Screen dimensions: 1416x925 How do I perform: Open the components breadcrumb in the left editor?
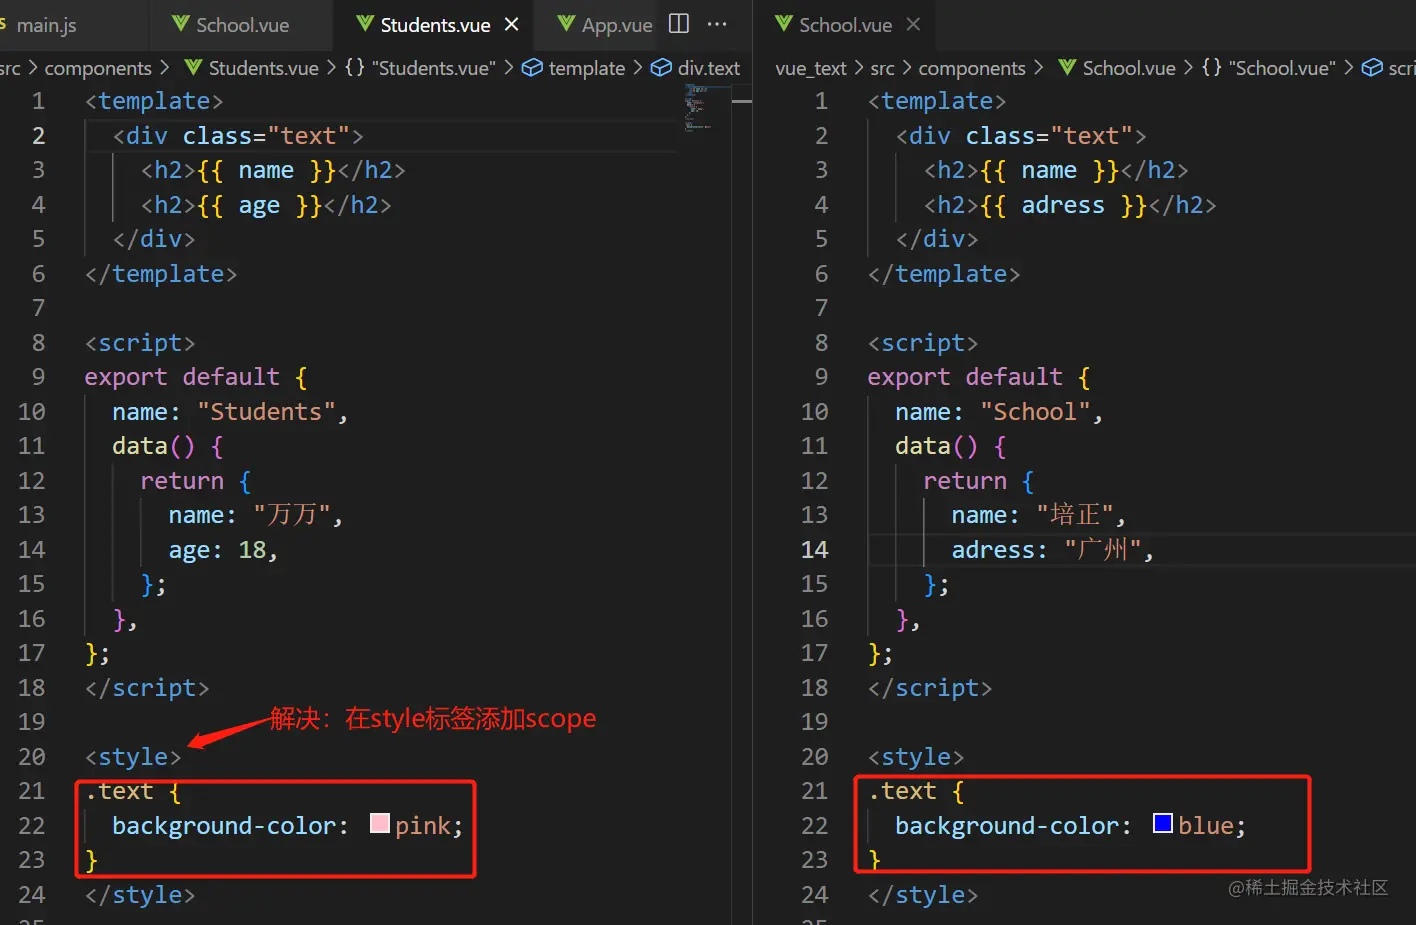click(x=98, y=68)
